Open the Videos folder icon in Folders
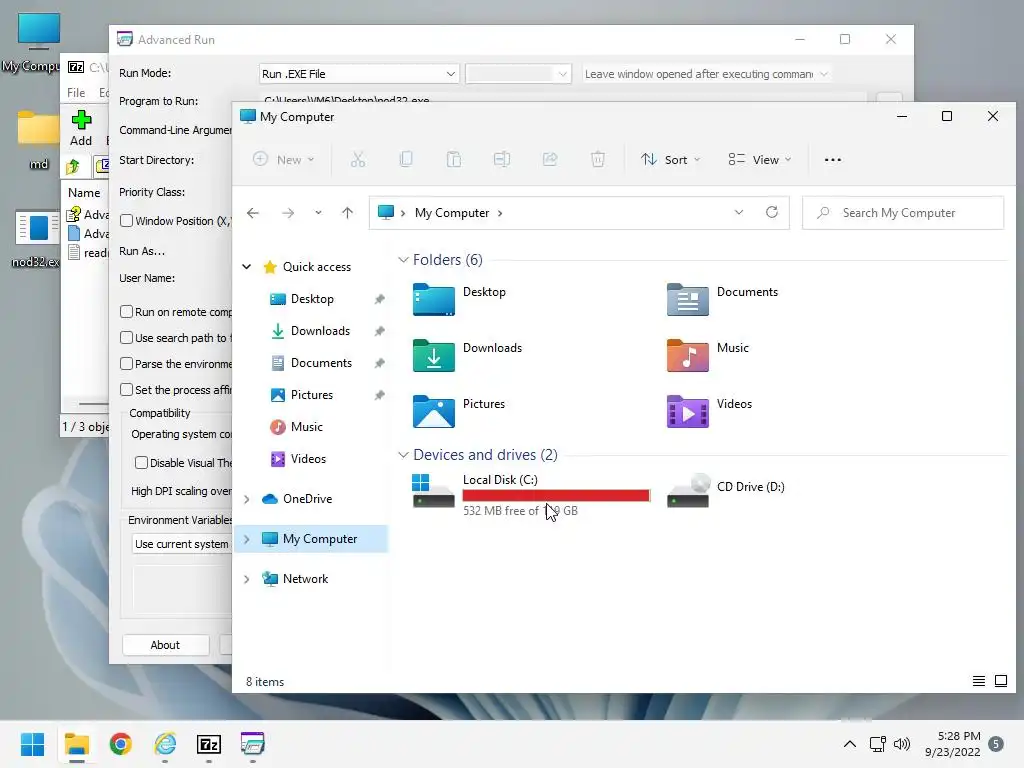Viewport: 1024px width, 768px height. point(688,412)
